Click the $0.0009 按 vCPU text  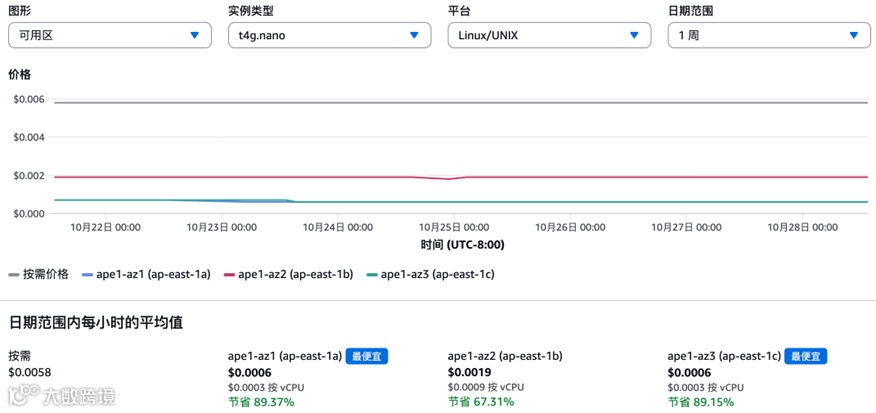(486, 387)
